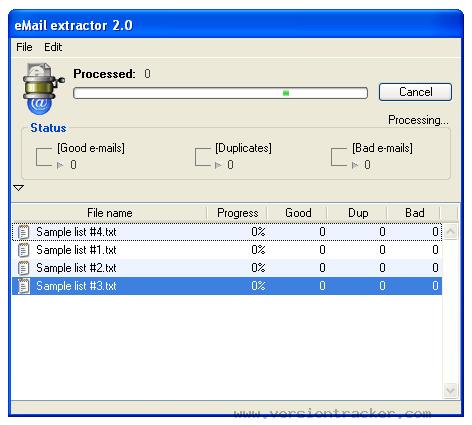The height and width of the screenshot is (425, 472).
Task: Click the Duplicates play arrow
Action: (218, 165)
